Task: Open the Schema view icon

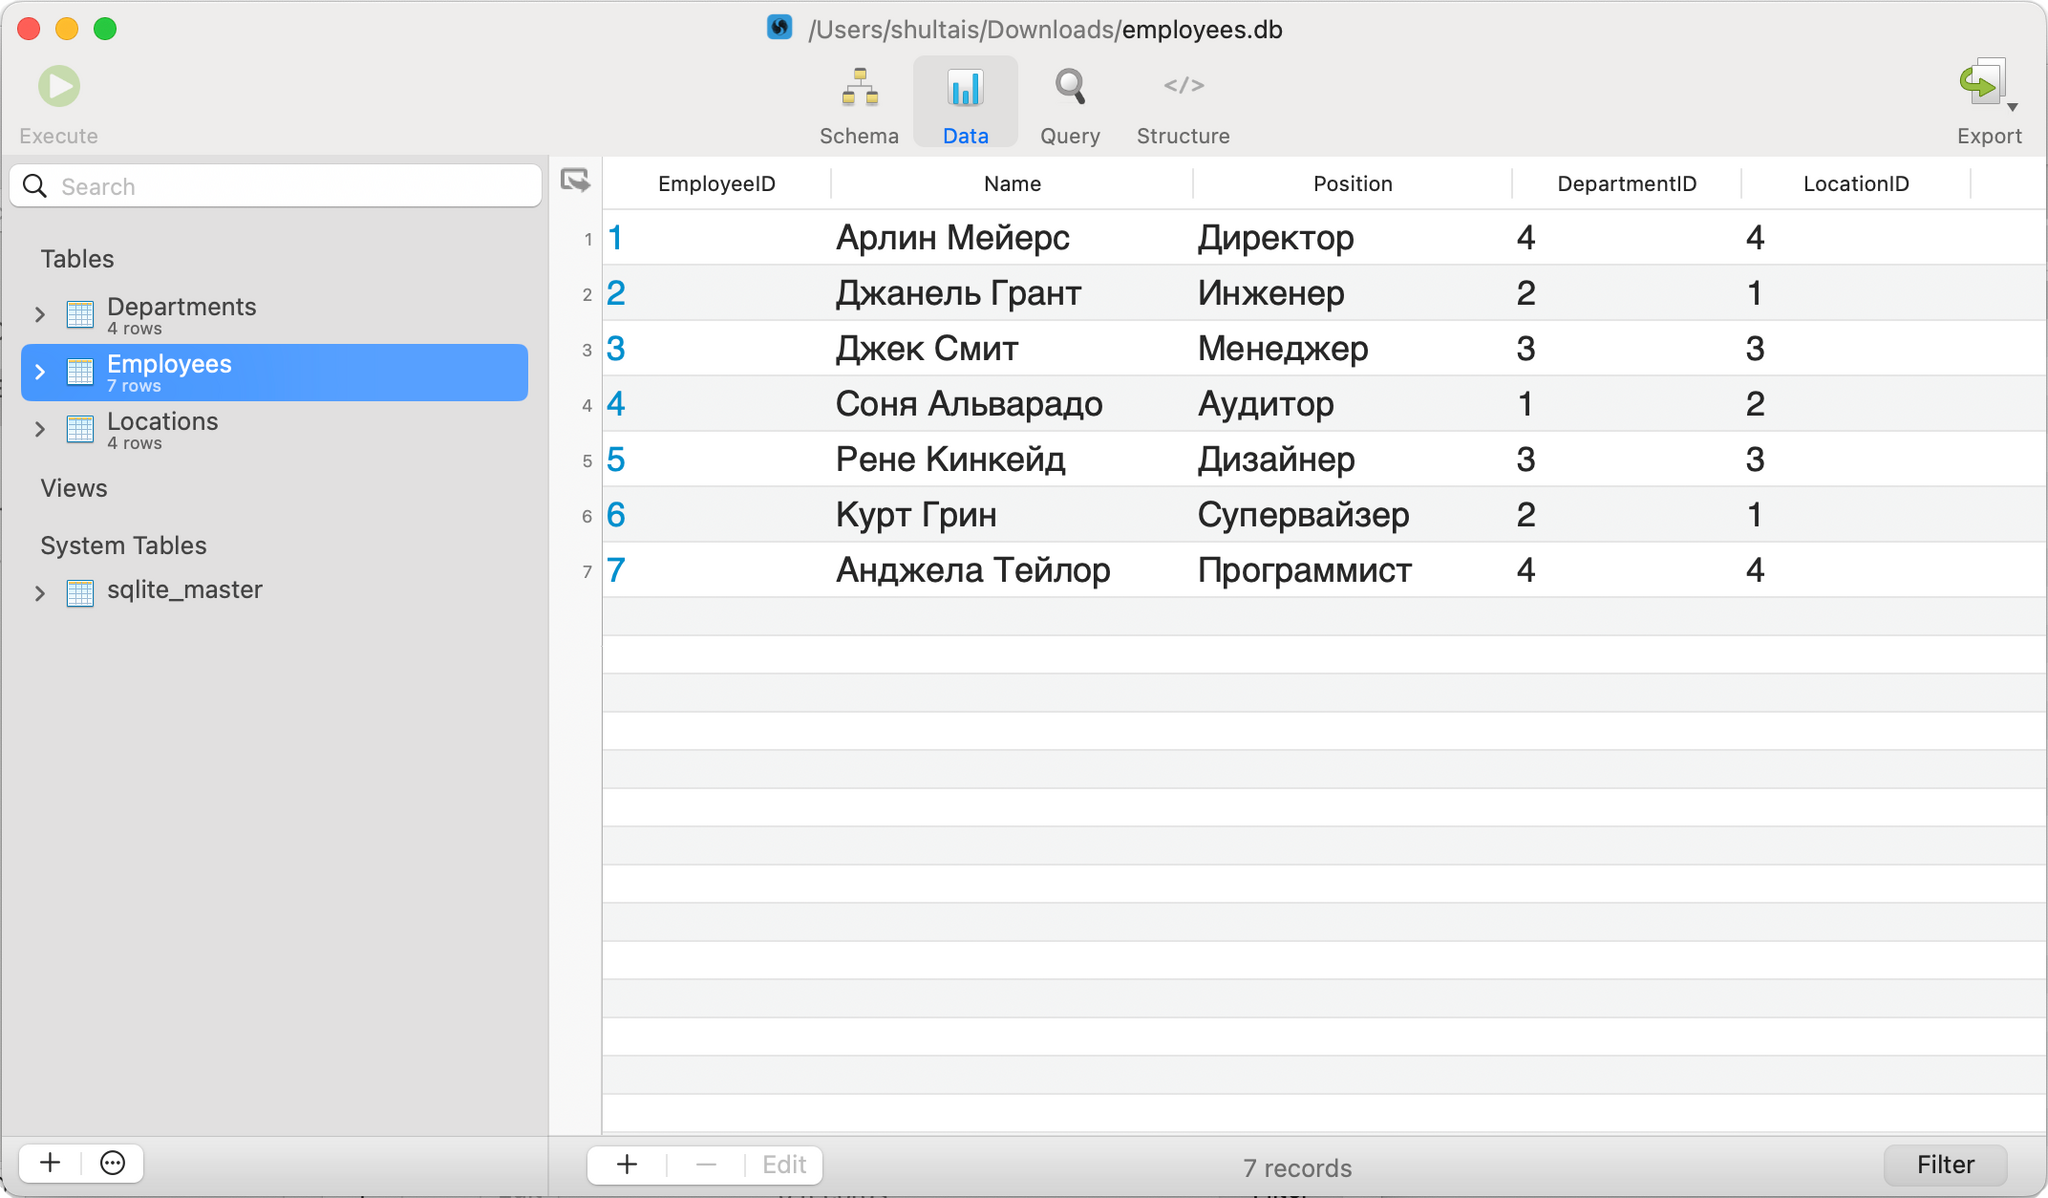Action: click(x=859, y=88)
